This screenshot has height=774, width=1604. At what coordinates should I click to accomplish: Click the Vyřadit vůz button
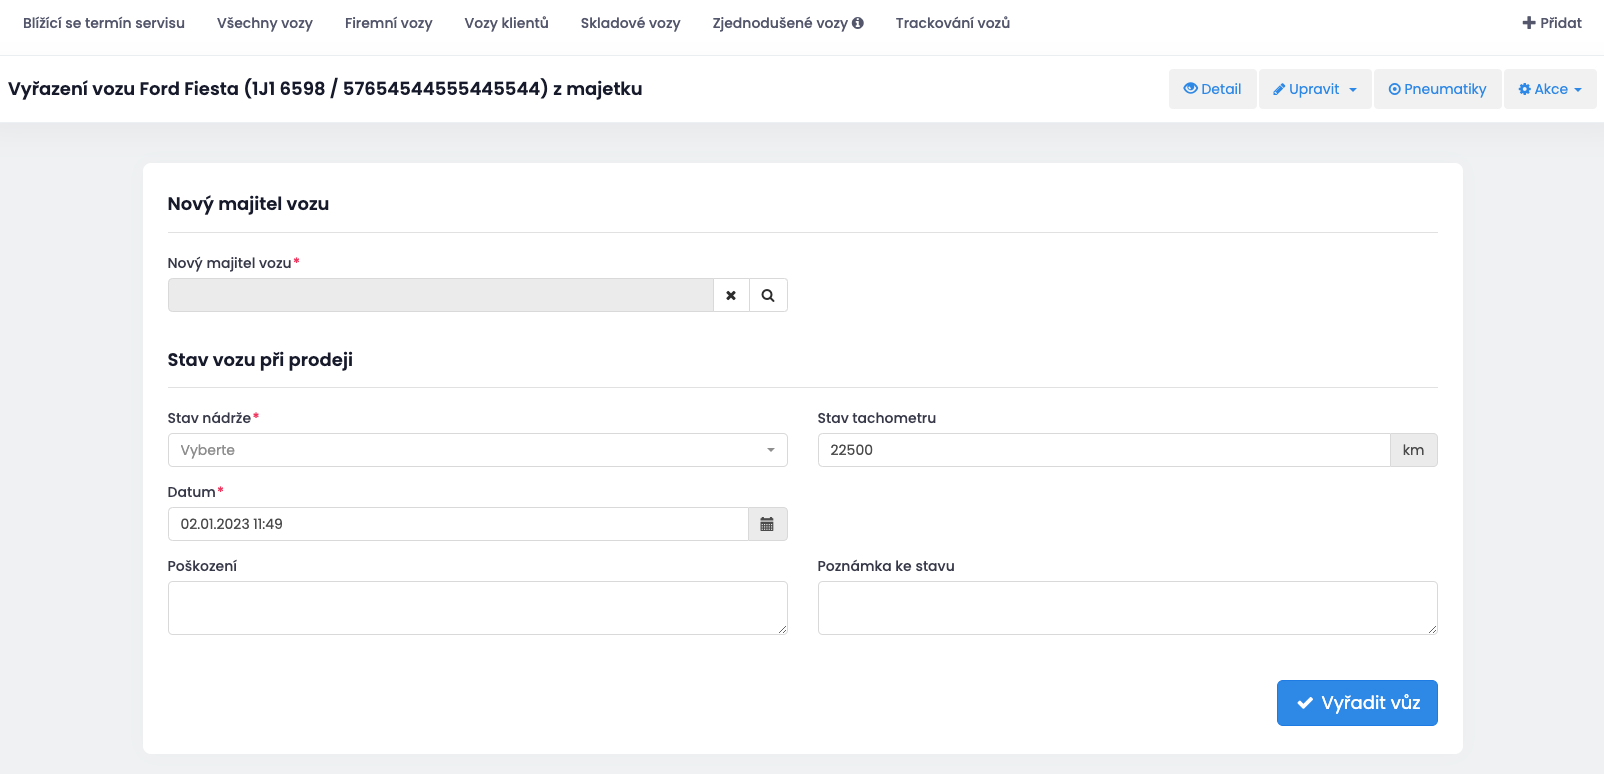click(1357, 703)
